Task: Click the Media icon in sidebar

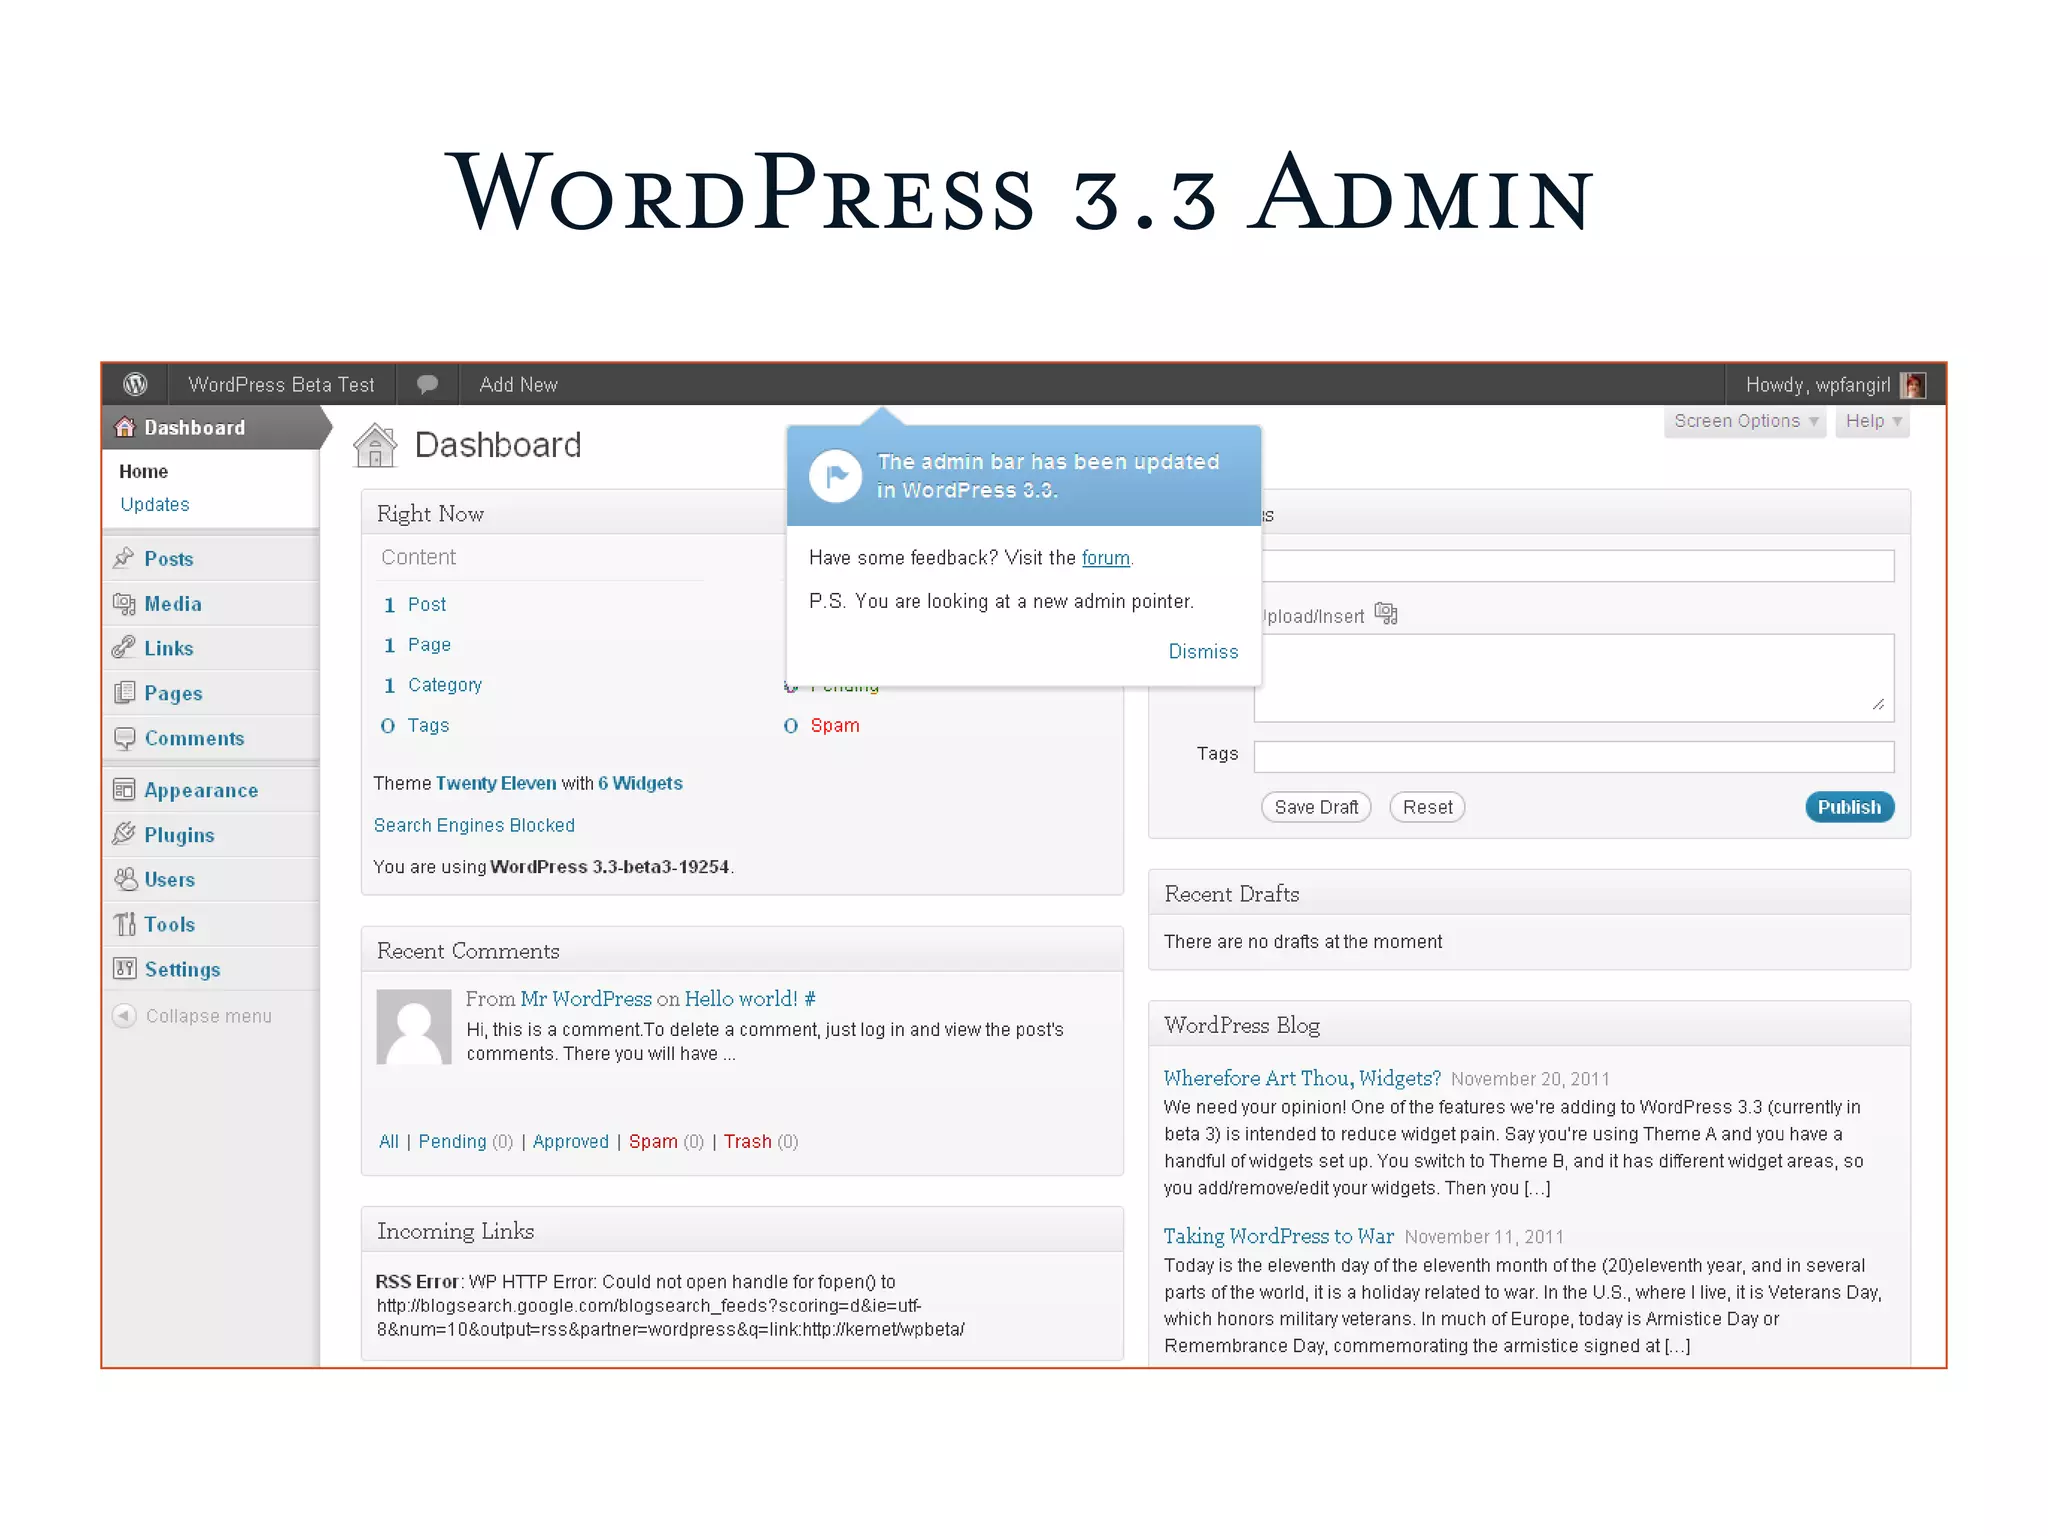Action: click(124, 603)
